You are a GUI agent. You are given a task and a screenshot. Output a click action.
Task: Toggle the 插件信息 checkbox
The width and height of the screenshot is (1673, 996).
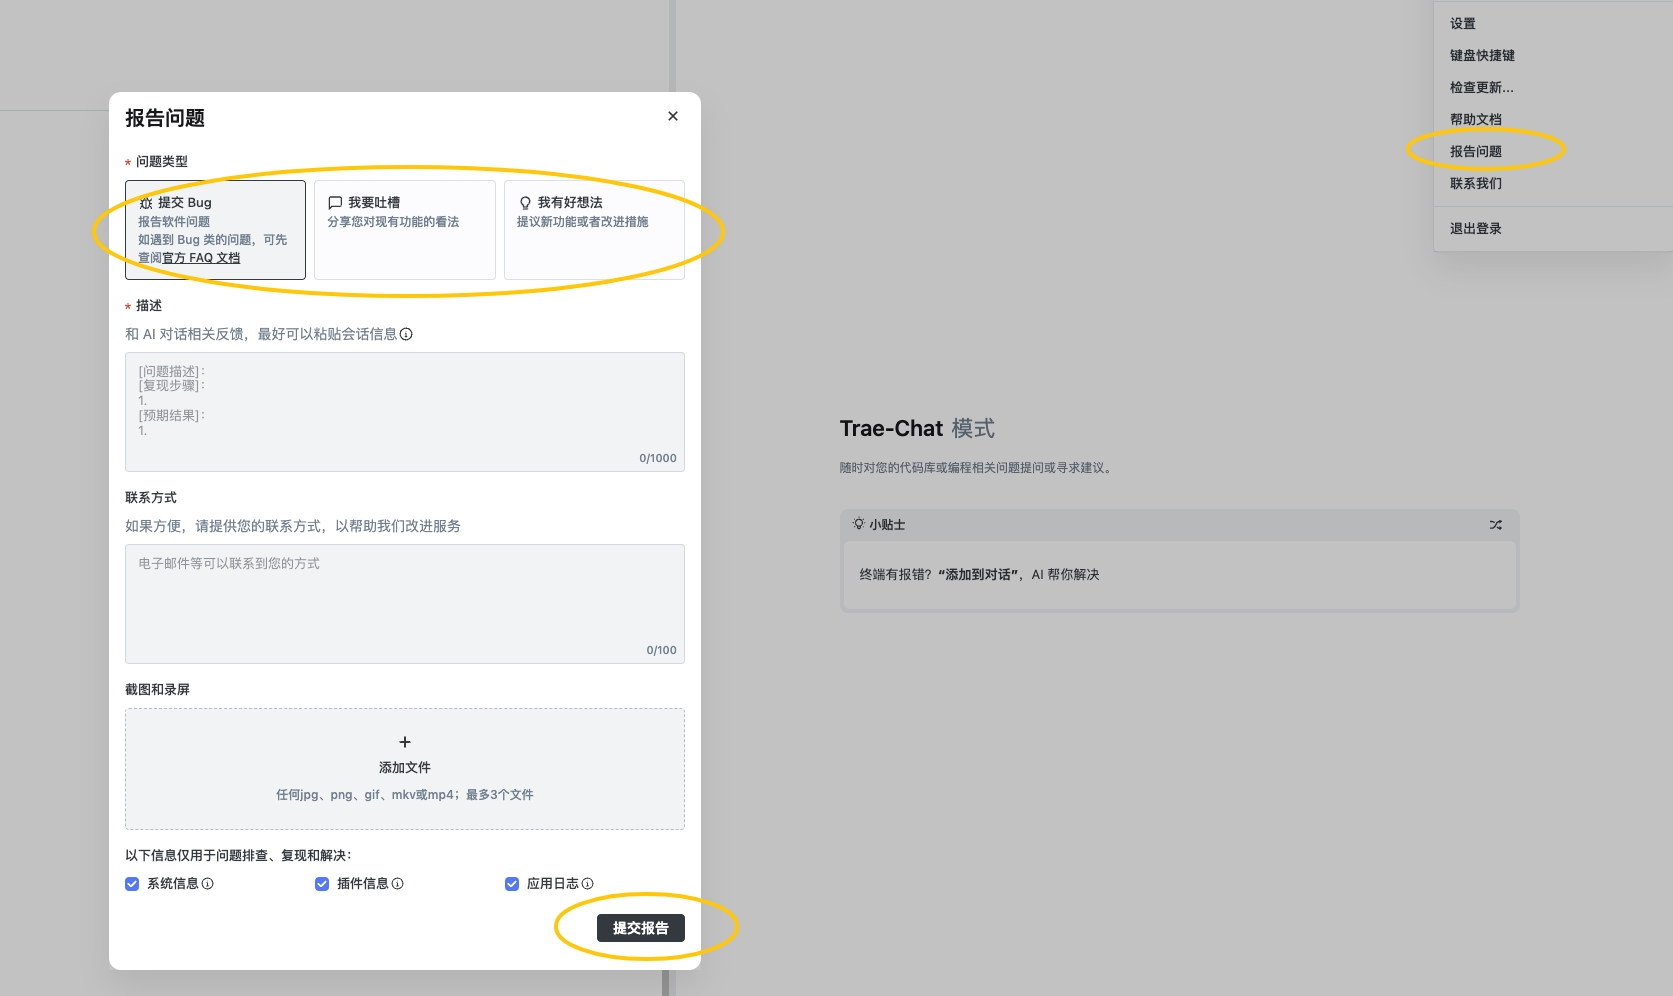tap(322, 884)
